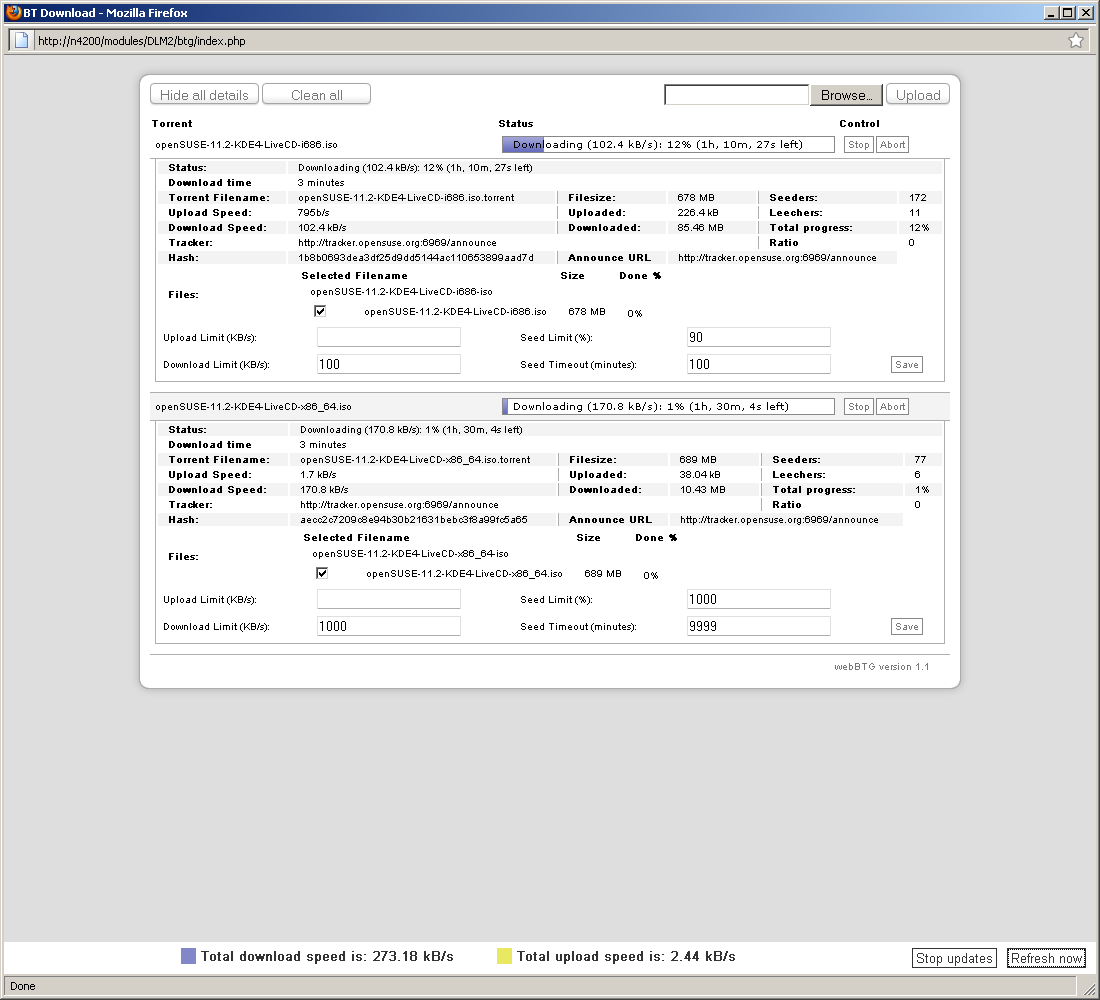The height and width of the screenshot is (1000, 1100).
Task: Click the x86_64 torrent download progress bar
Action: click(x=668, y=406)
